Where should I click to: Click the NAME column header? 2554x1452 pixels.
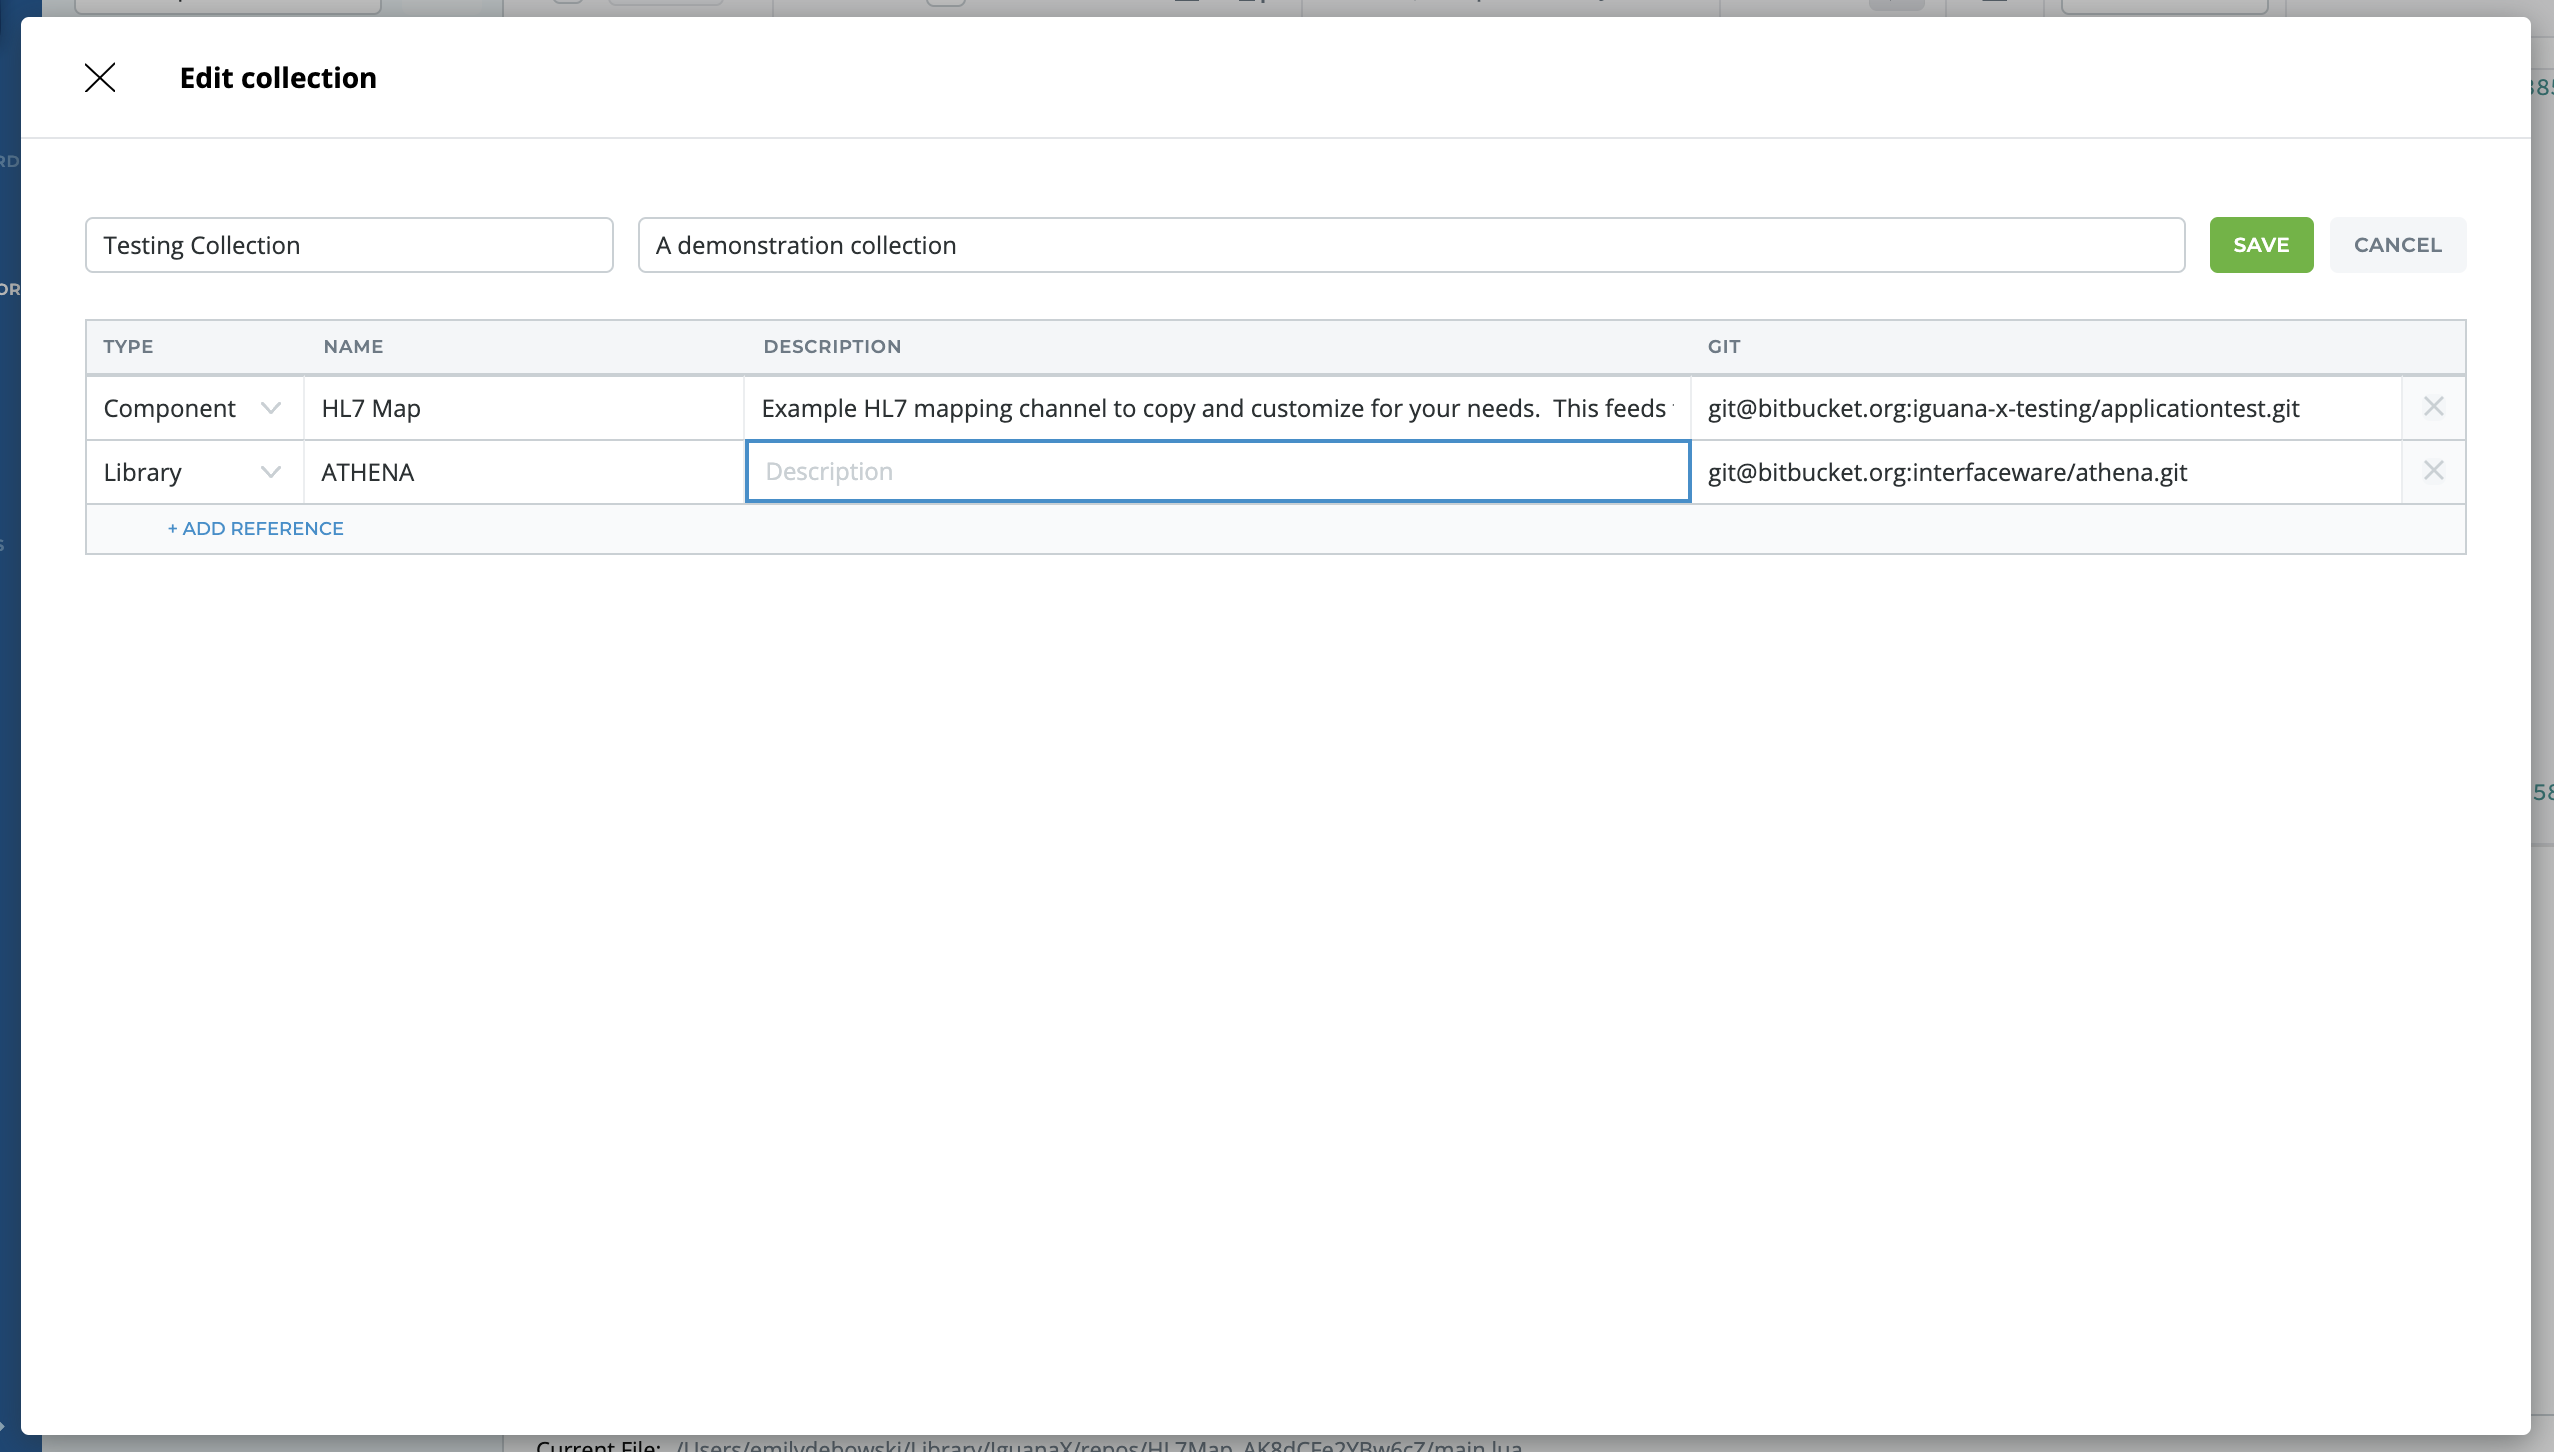(353, 347)
